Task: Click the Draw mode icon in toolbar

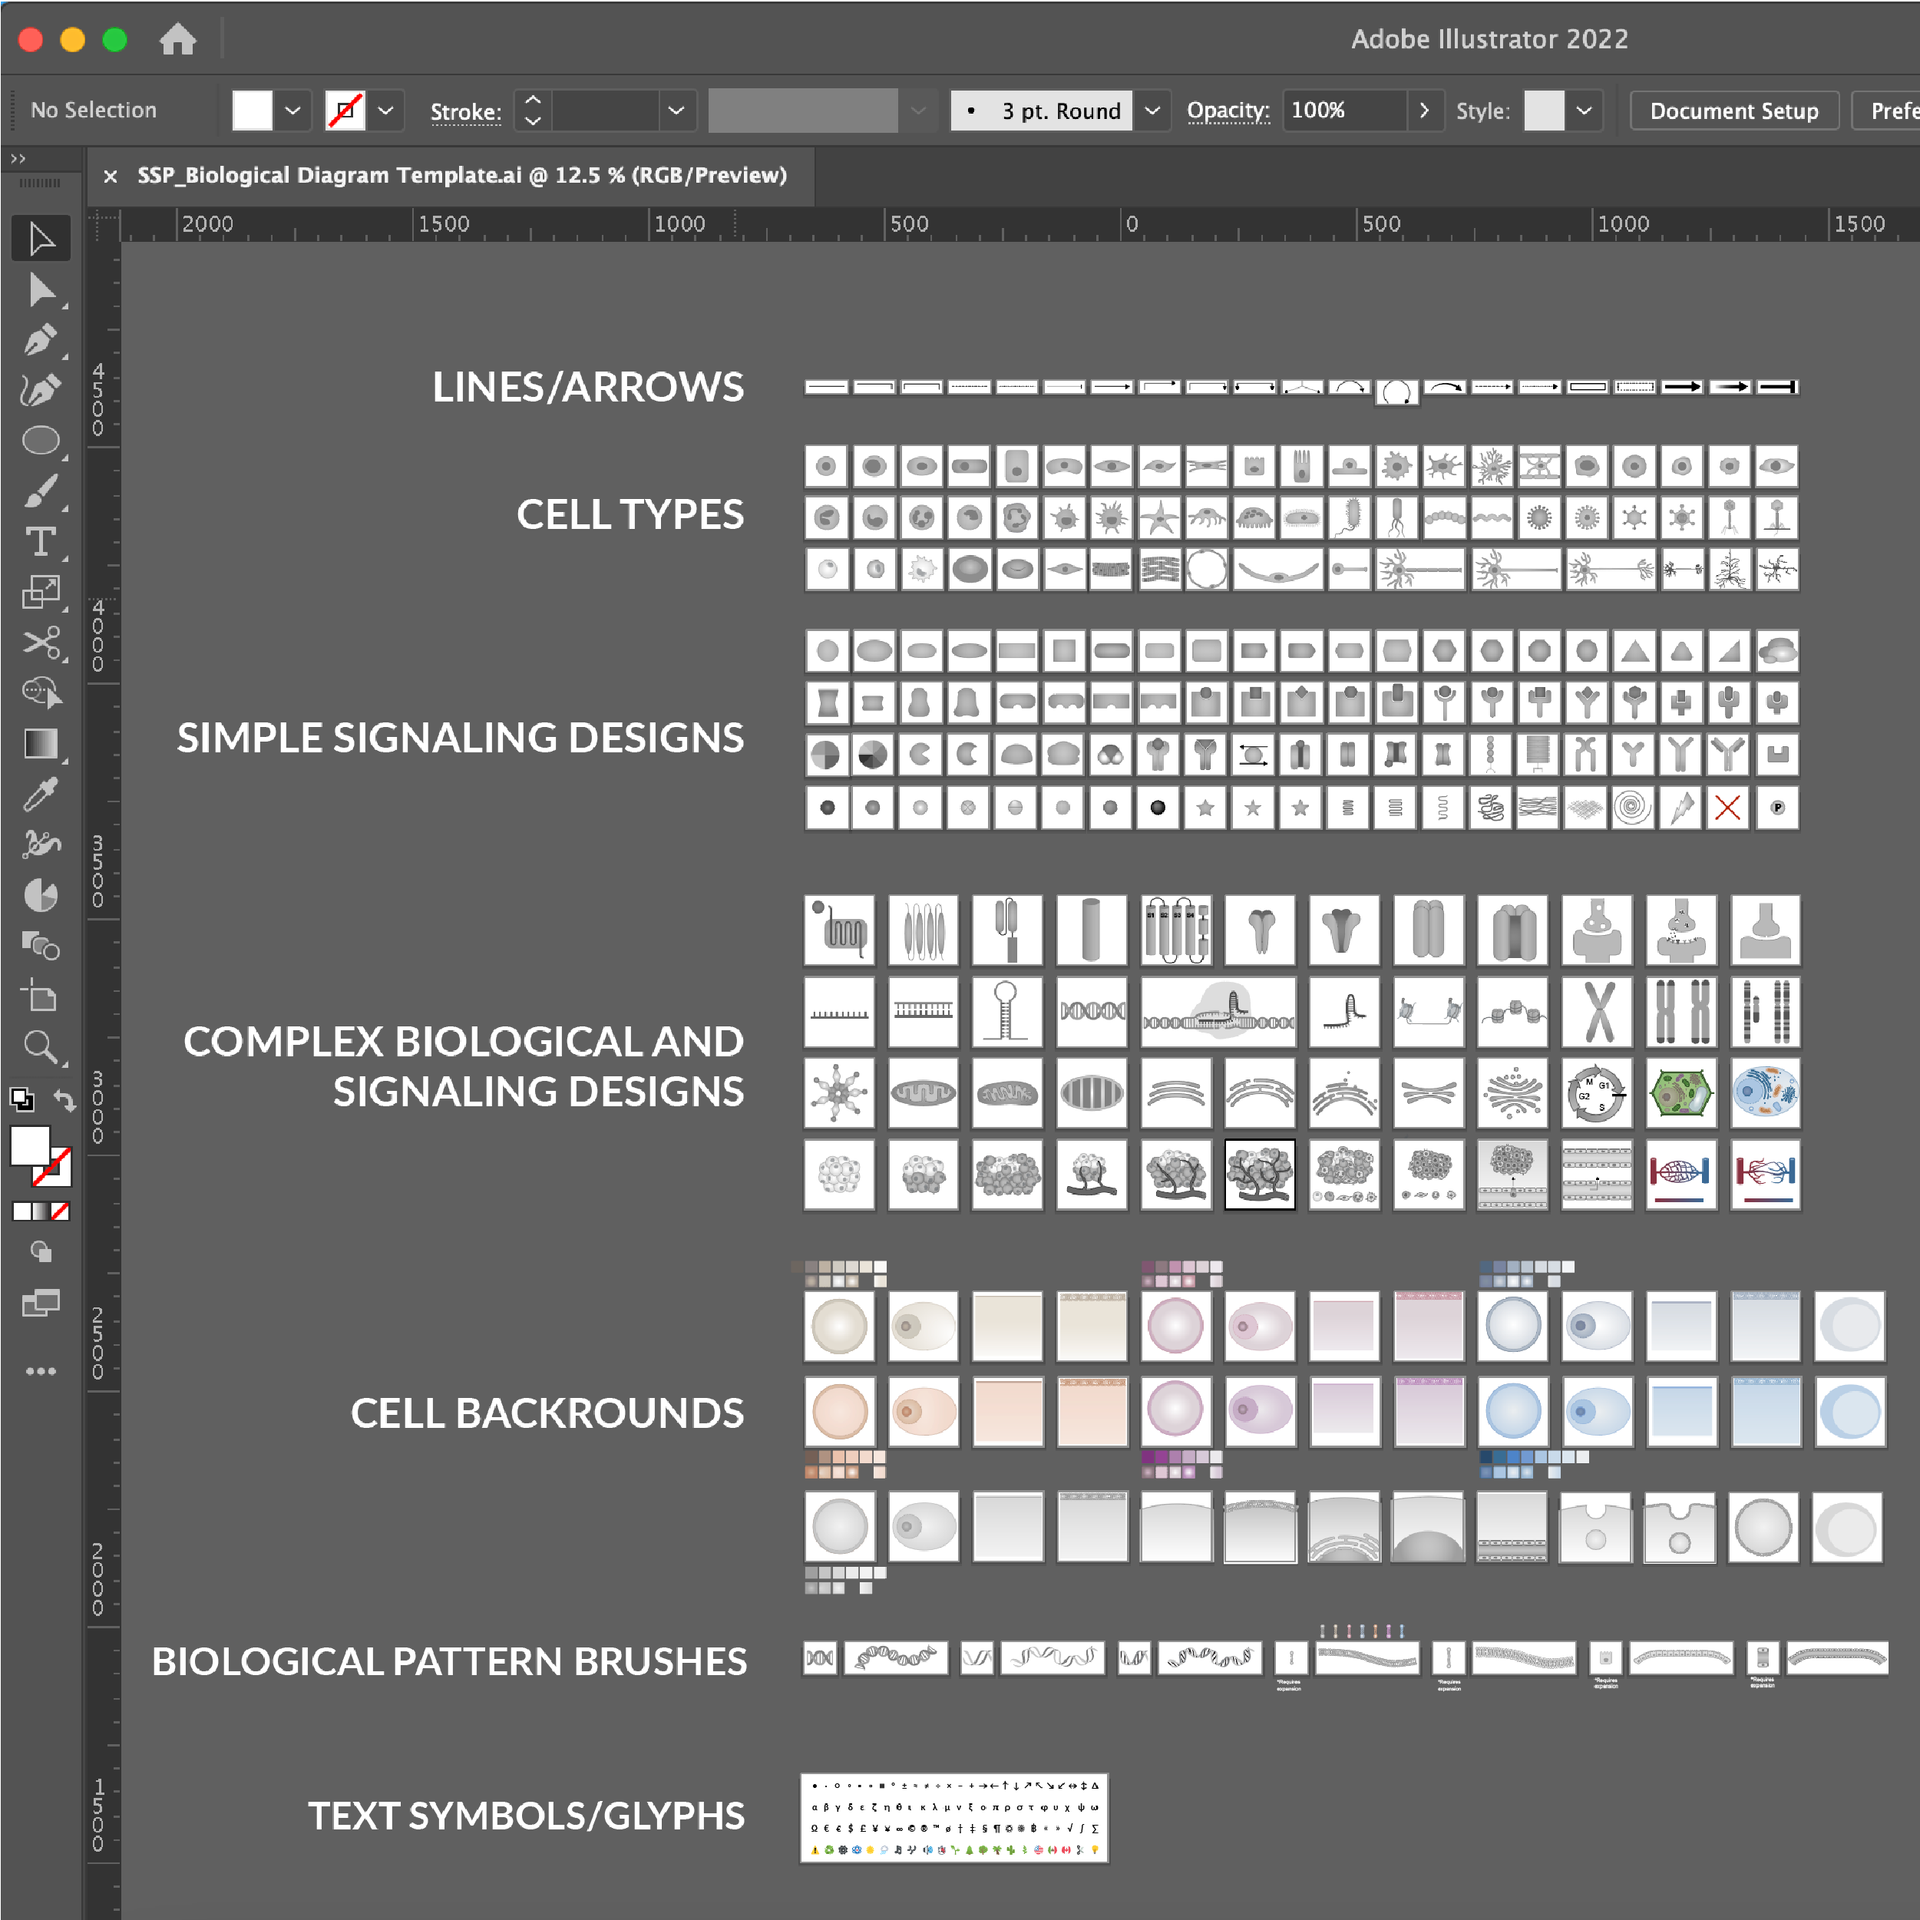Action: coord(41,1251)
